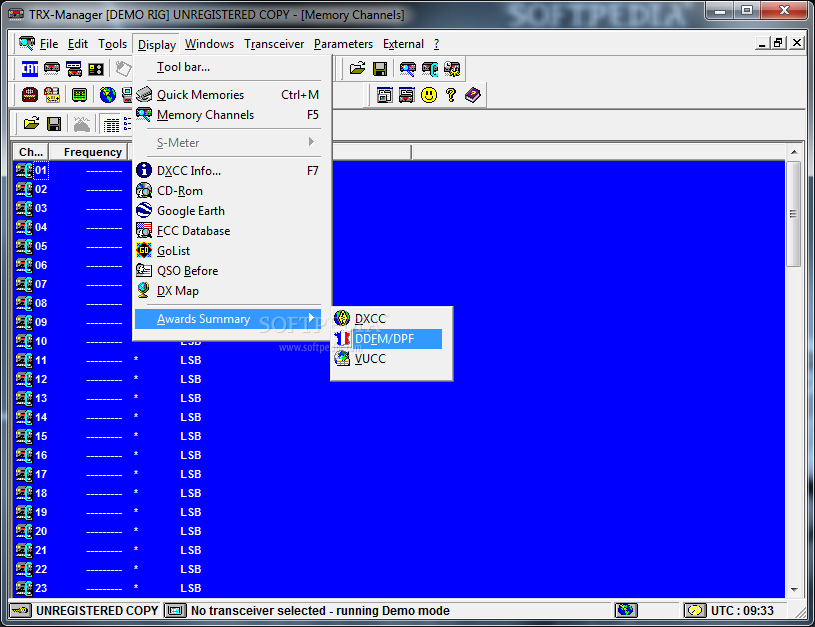The image size is (815, 627).
Task: Open the File menu
Action: 49,44
